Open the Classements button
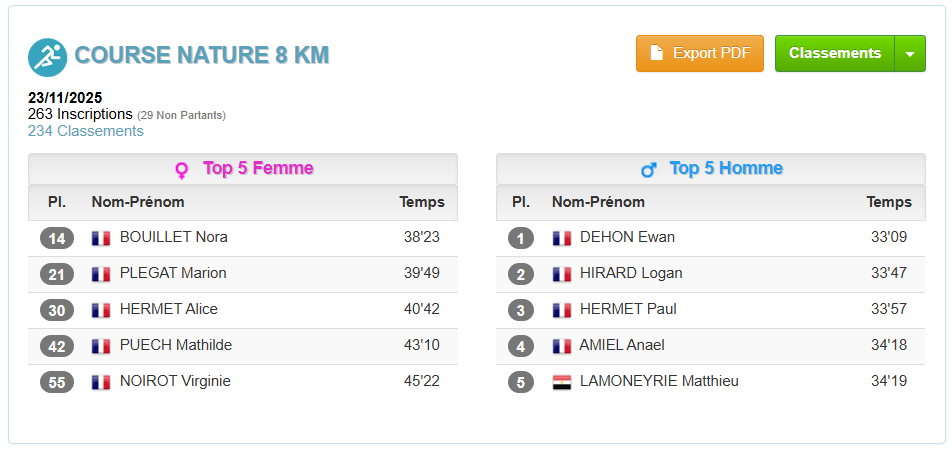This screenshot has width=952, height=451. (834, 54)
